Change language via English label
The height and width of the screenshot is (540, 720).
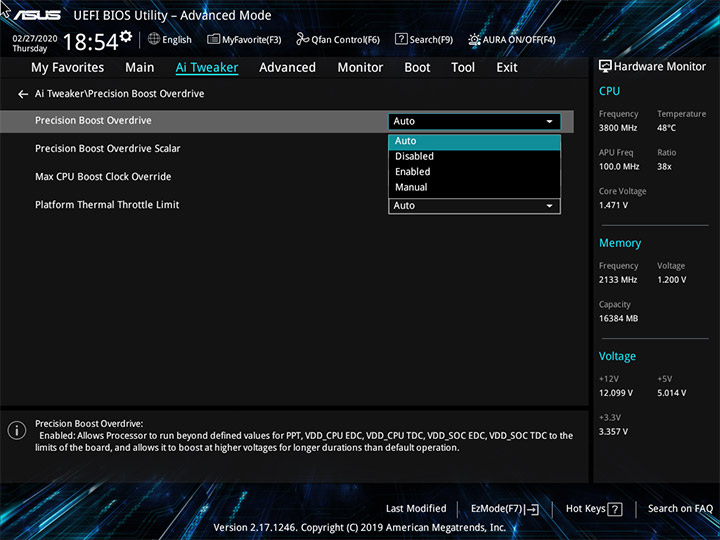177,40
